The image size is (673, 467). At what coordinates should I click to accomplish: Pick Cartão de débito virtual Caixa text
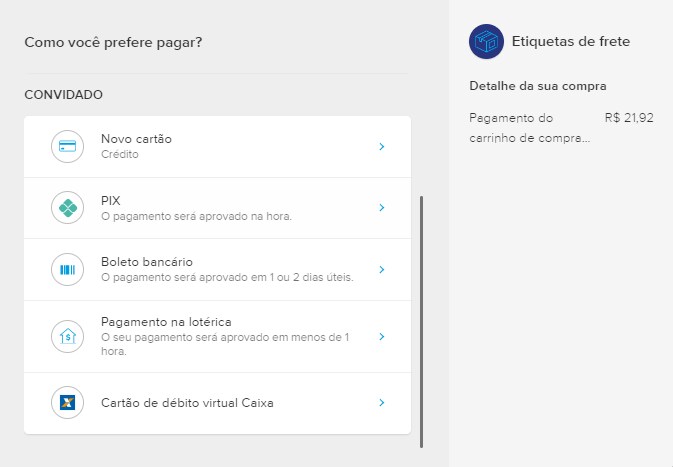click(187, 403)
